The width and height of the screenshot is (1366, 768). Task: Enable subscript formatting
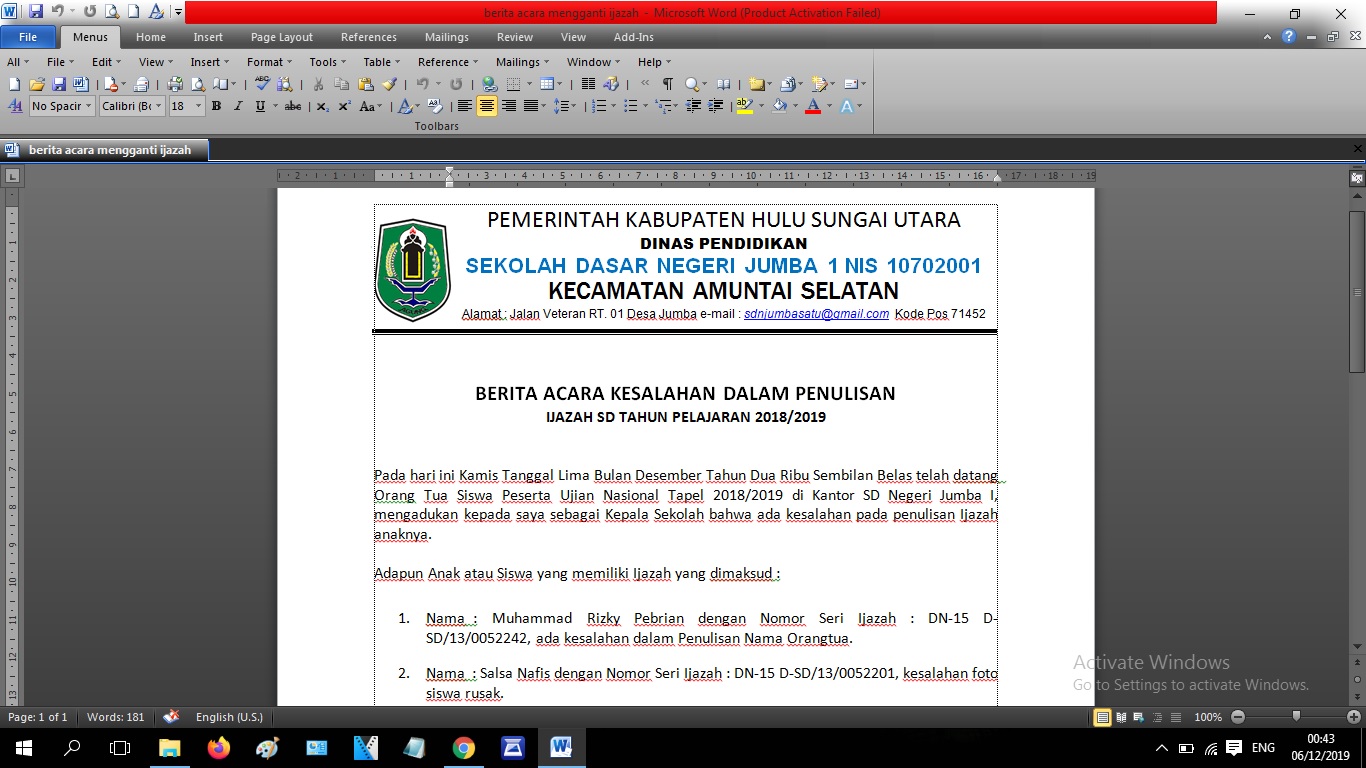tap(322, 106)
